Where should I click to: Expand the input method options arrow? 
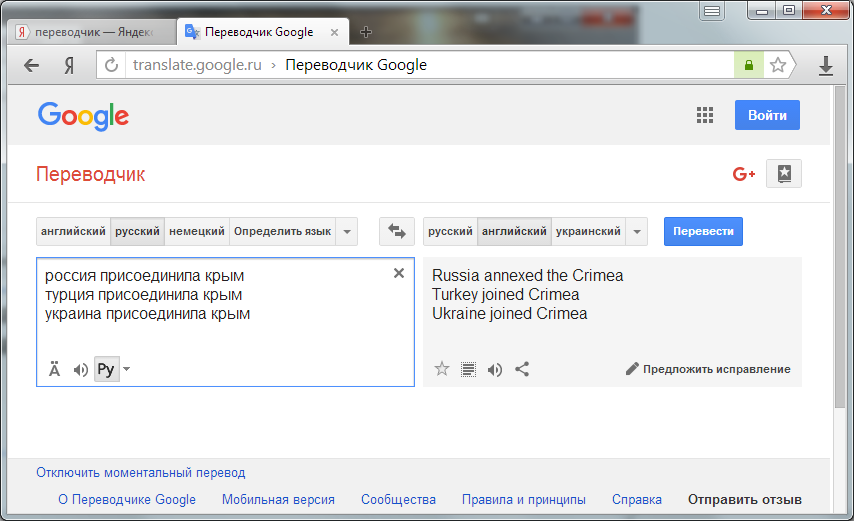click(127, 369)
